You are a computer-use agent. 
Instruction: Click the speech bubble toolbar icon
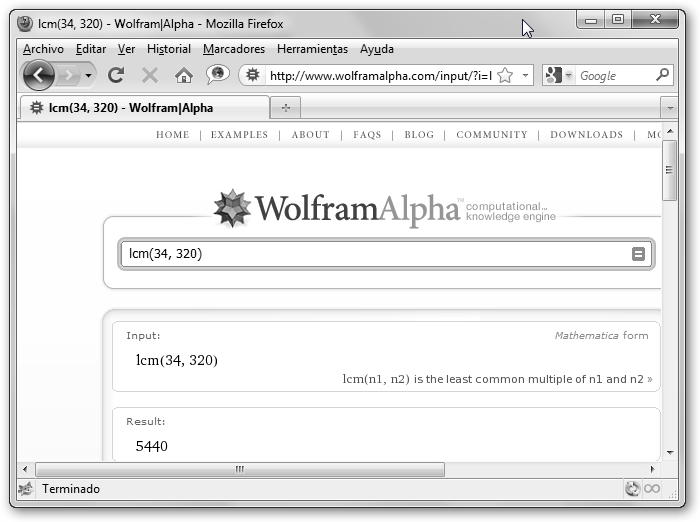tap(217, 75)
